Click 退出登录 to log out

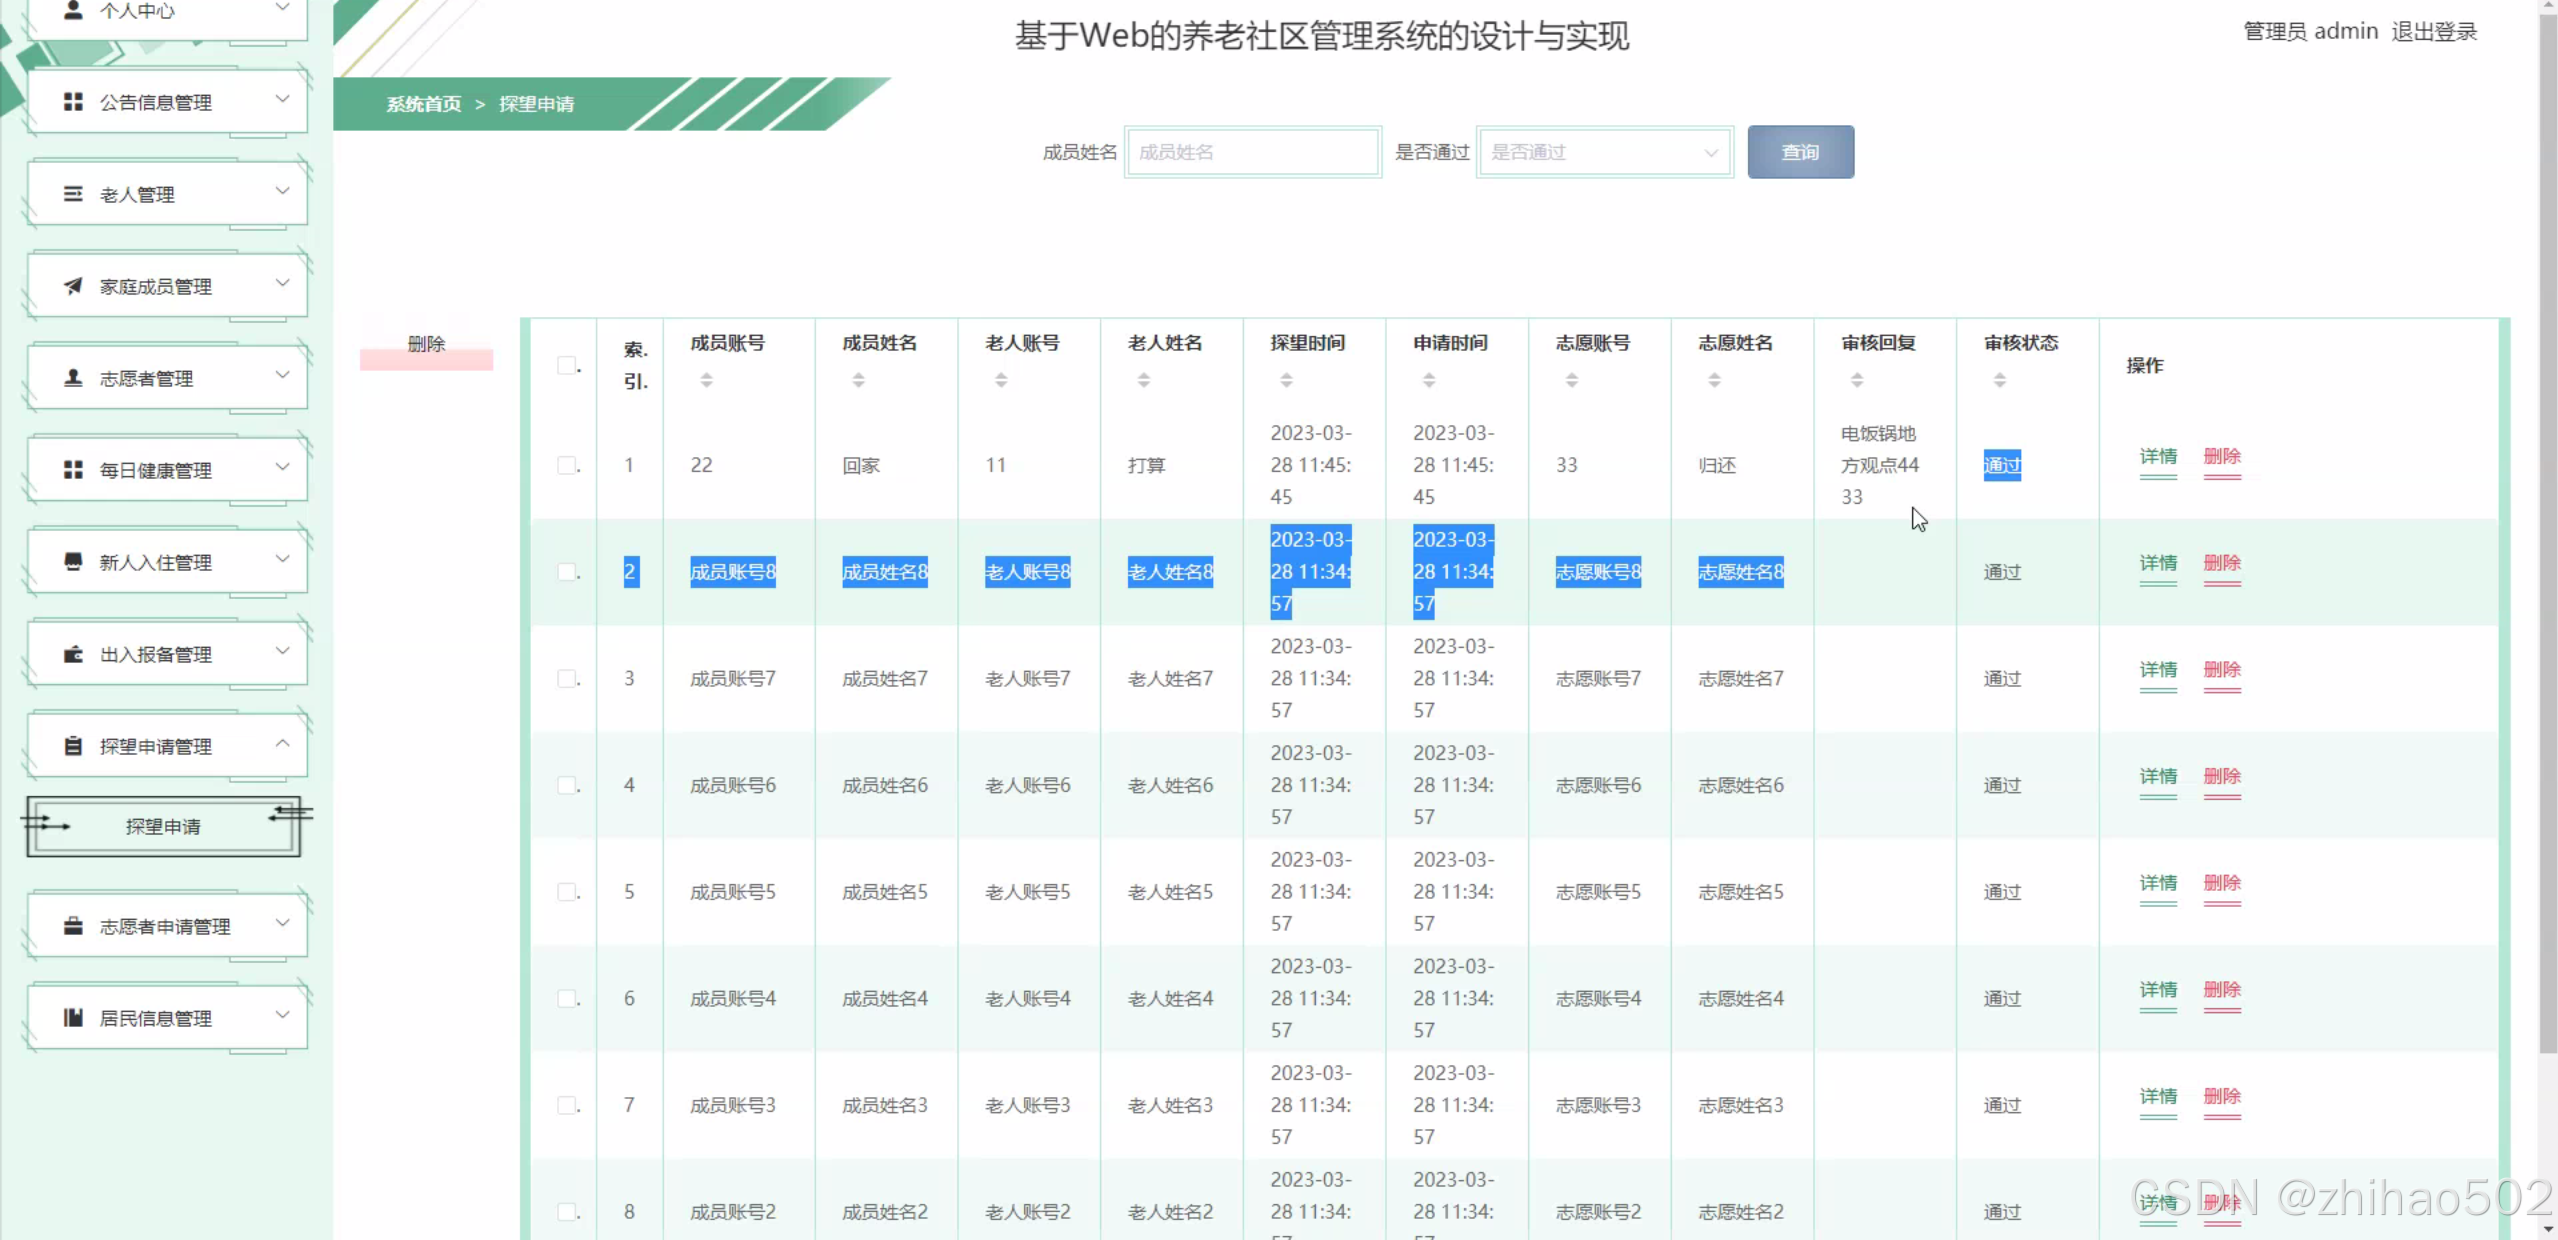click(2433, 32)
